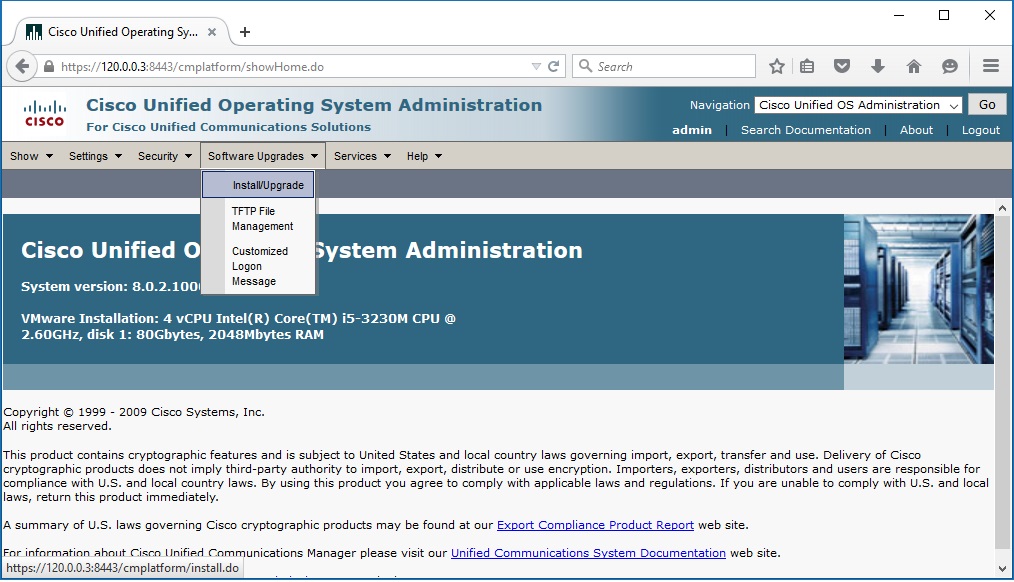Expand the Security menu

tap(164, 156)
